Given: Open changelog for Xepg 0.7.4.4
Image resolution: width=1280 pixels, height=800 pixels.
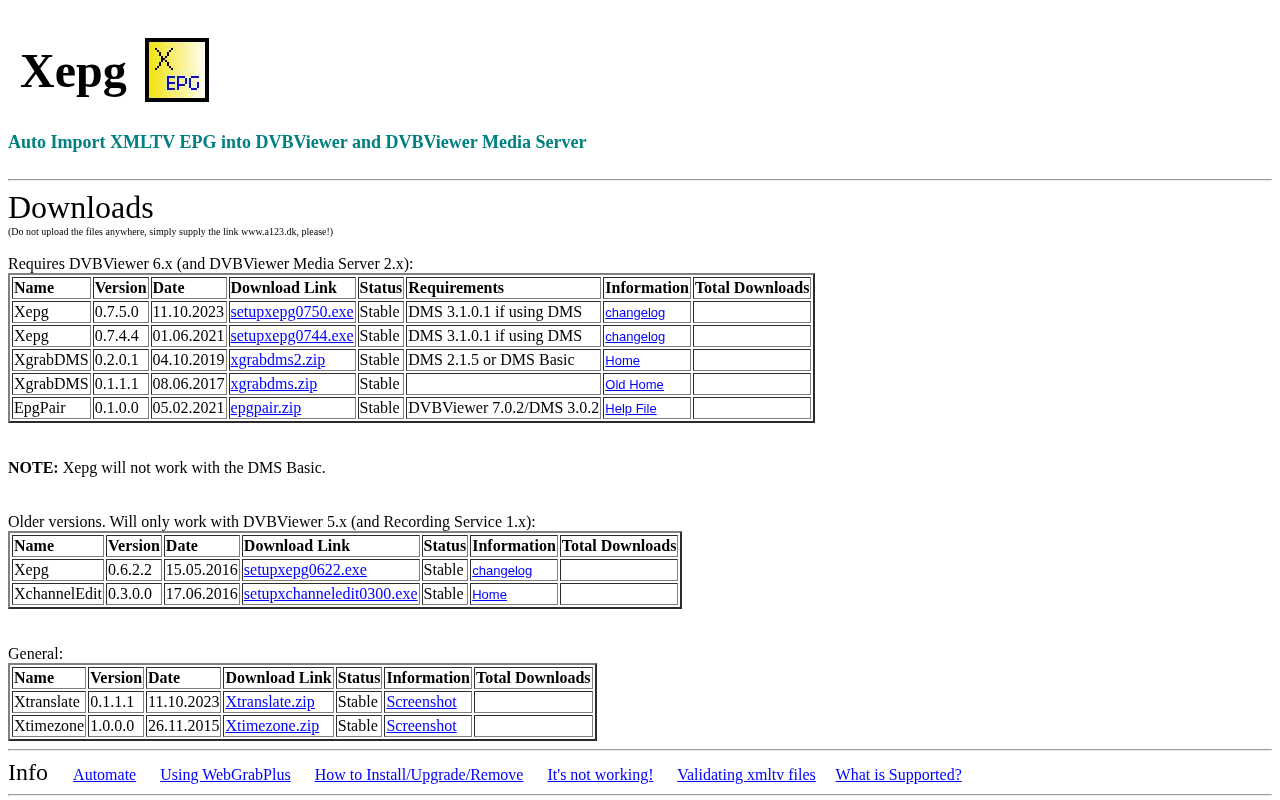Looking at the screenshot, I should (x=635, y=336).
